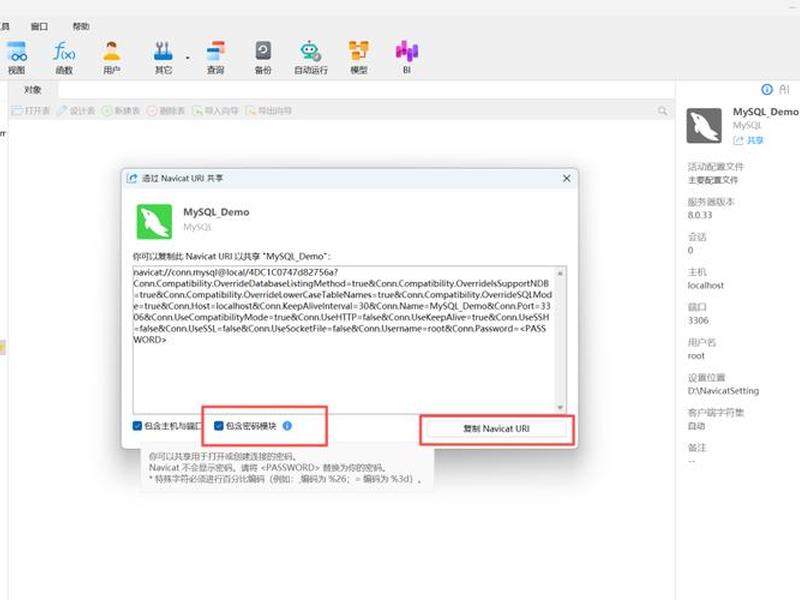
Task: Click the gray MySQL dolphin icon in info panel
Action: click(704, 126)
